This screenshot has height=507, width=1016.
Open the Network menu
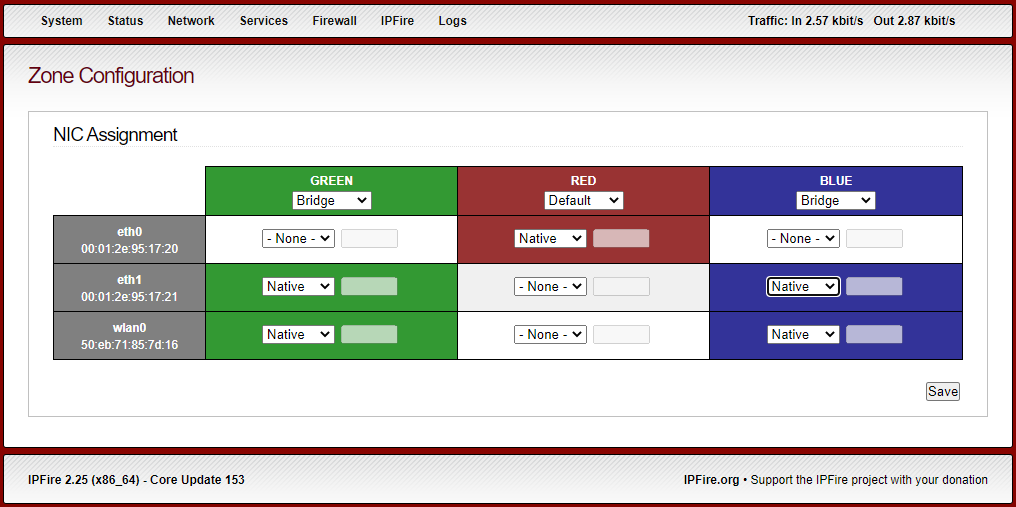(191, 21)
